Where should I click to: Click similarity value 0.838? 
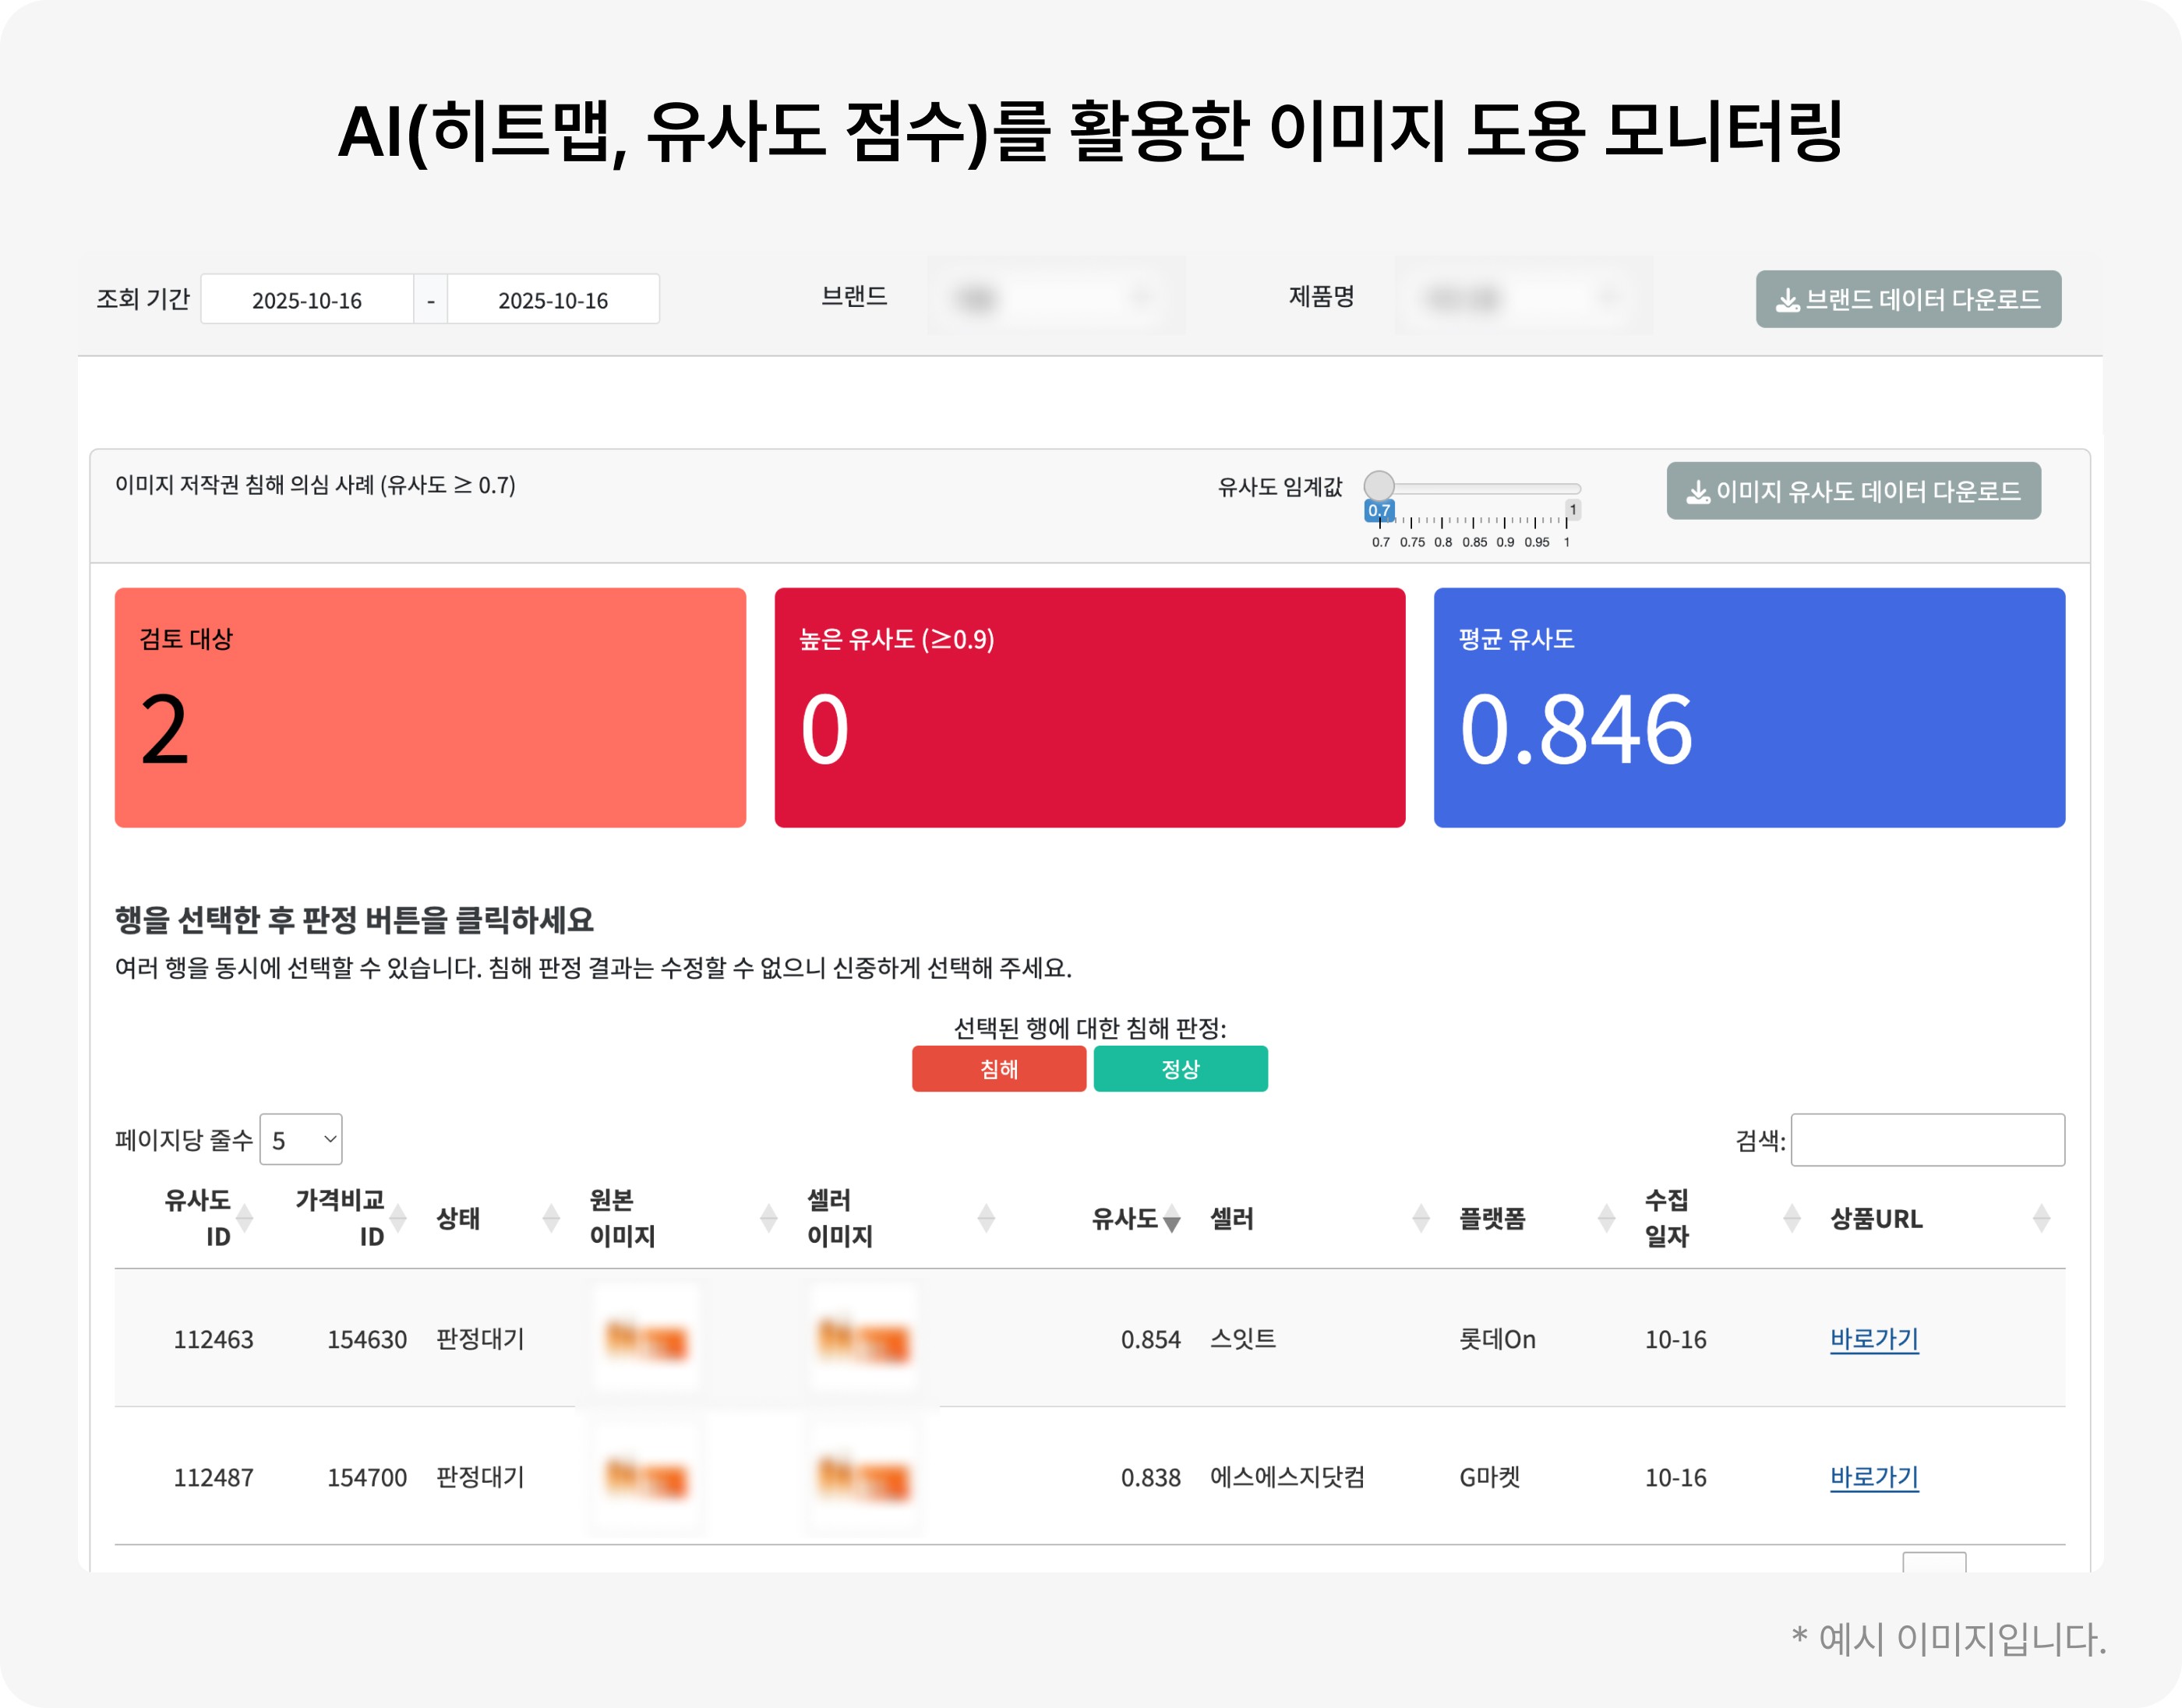pos(1150,1477)
